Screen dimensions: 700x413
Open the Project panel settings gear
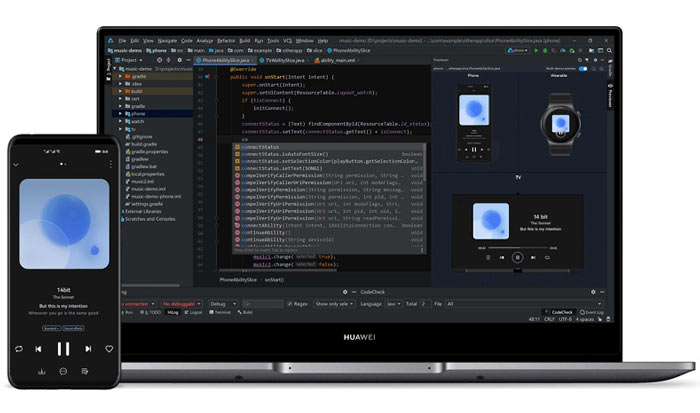tap(179, 60)
